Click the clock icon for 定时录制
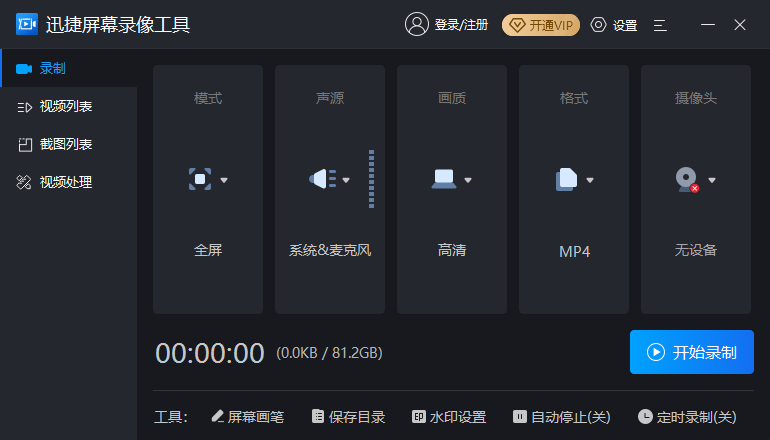This screenshot has width=770, height=440. coord(645,416)
